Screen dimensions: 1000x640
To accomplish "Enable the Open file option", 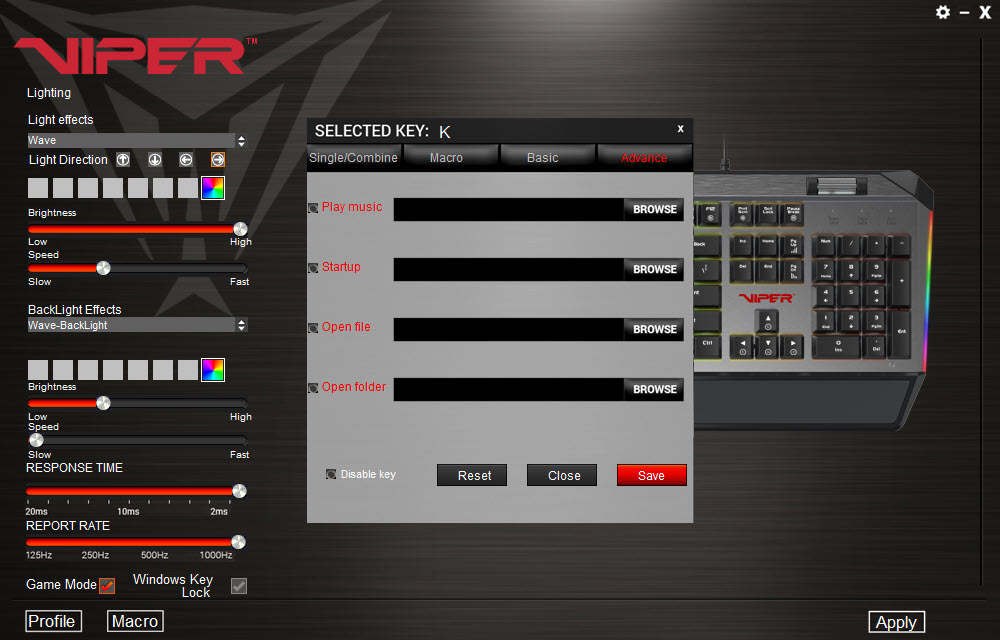I will (313, 328).
